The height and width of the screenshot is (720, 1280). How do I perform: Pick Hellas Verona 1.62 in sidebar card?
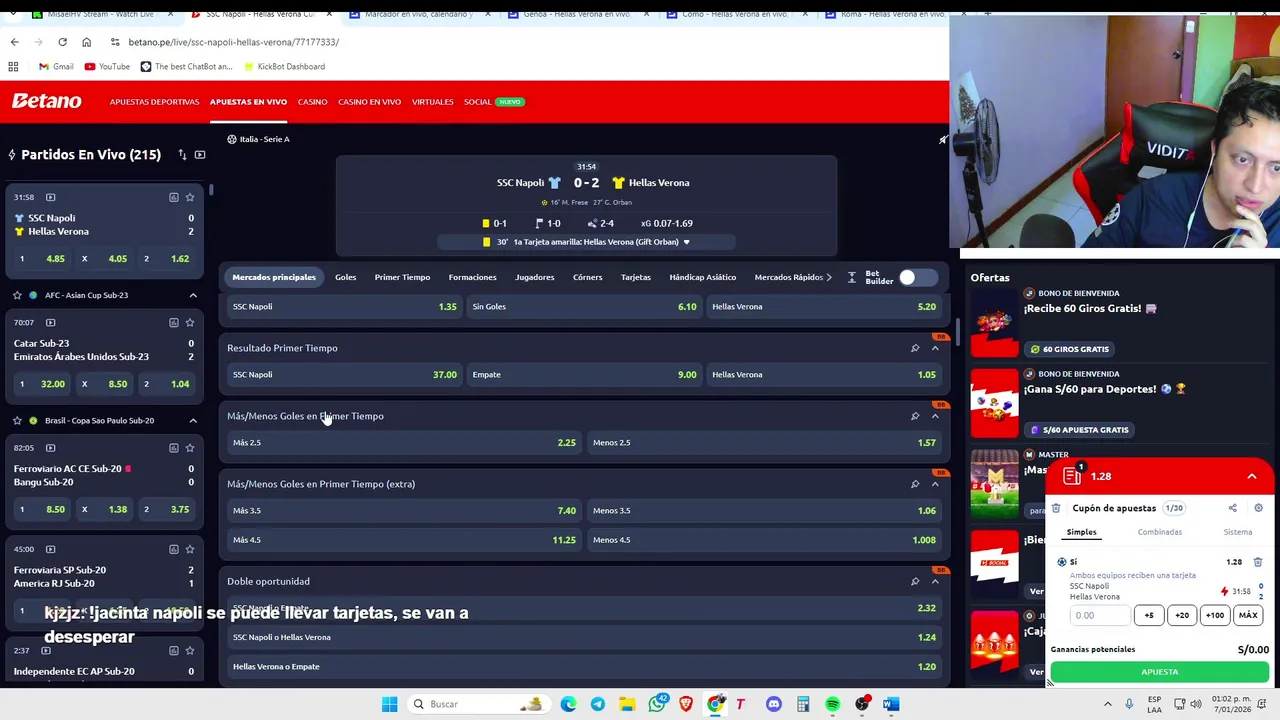coord(166,259)
